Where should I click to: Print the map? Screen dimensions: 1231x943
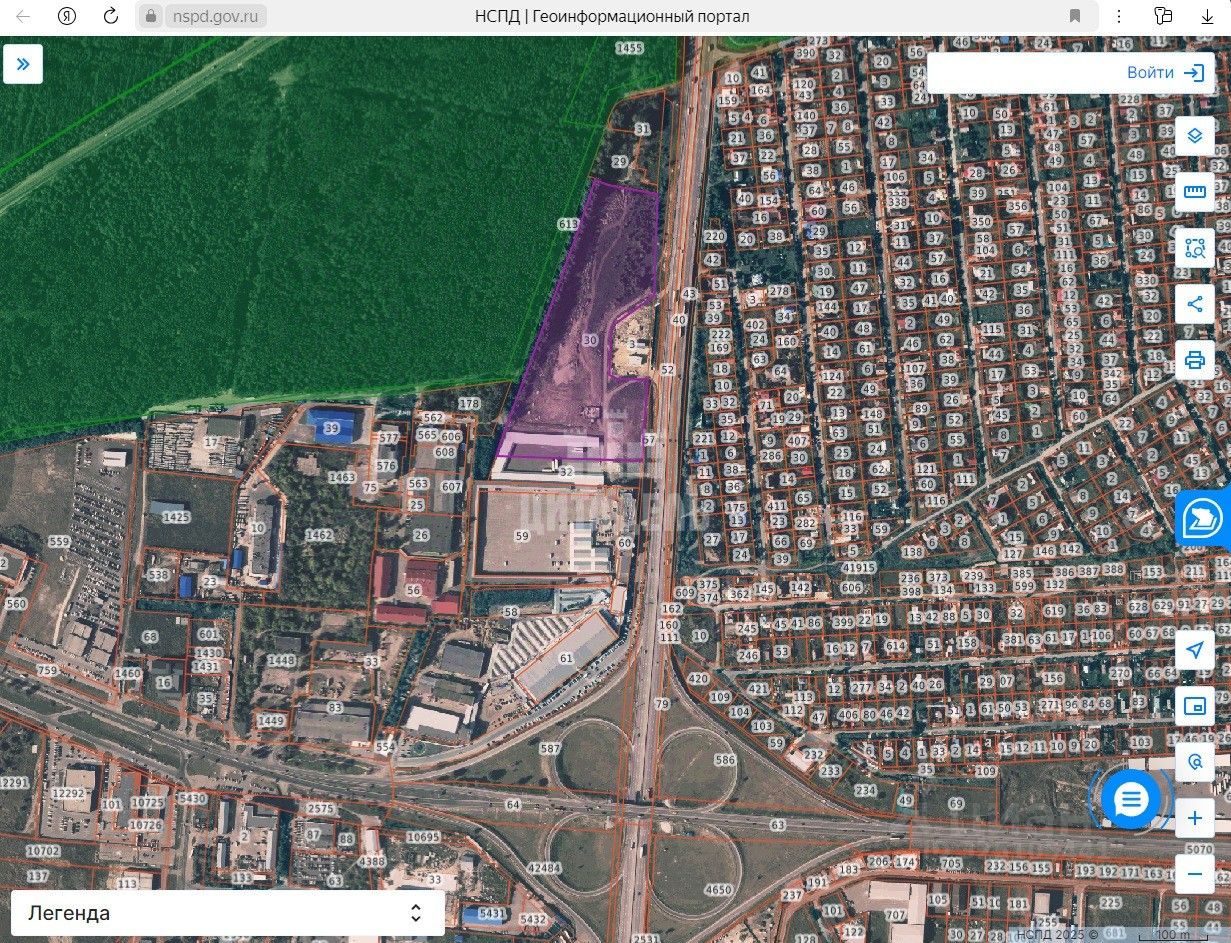(x=1194, y=360)
